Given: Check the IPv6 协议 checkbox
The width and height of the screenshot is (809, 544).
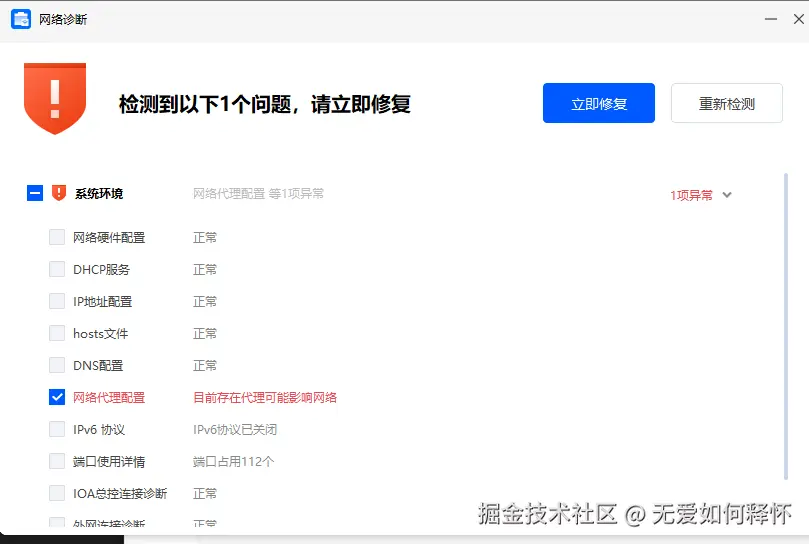Looking at the screenshot, I should pyautogui.click(x=57, y=429).
